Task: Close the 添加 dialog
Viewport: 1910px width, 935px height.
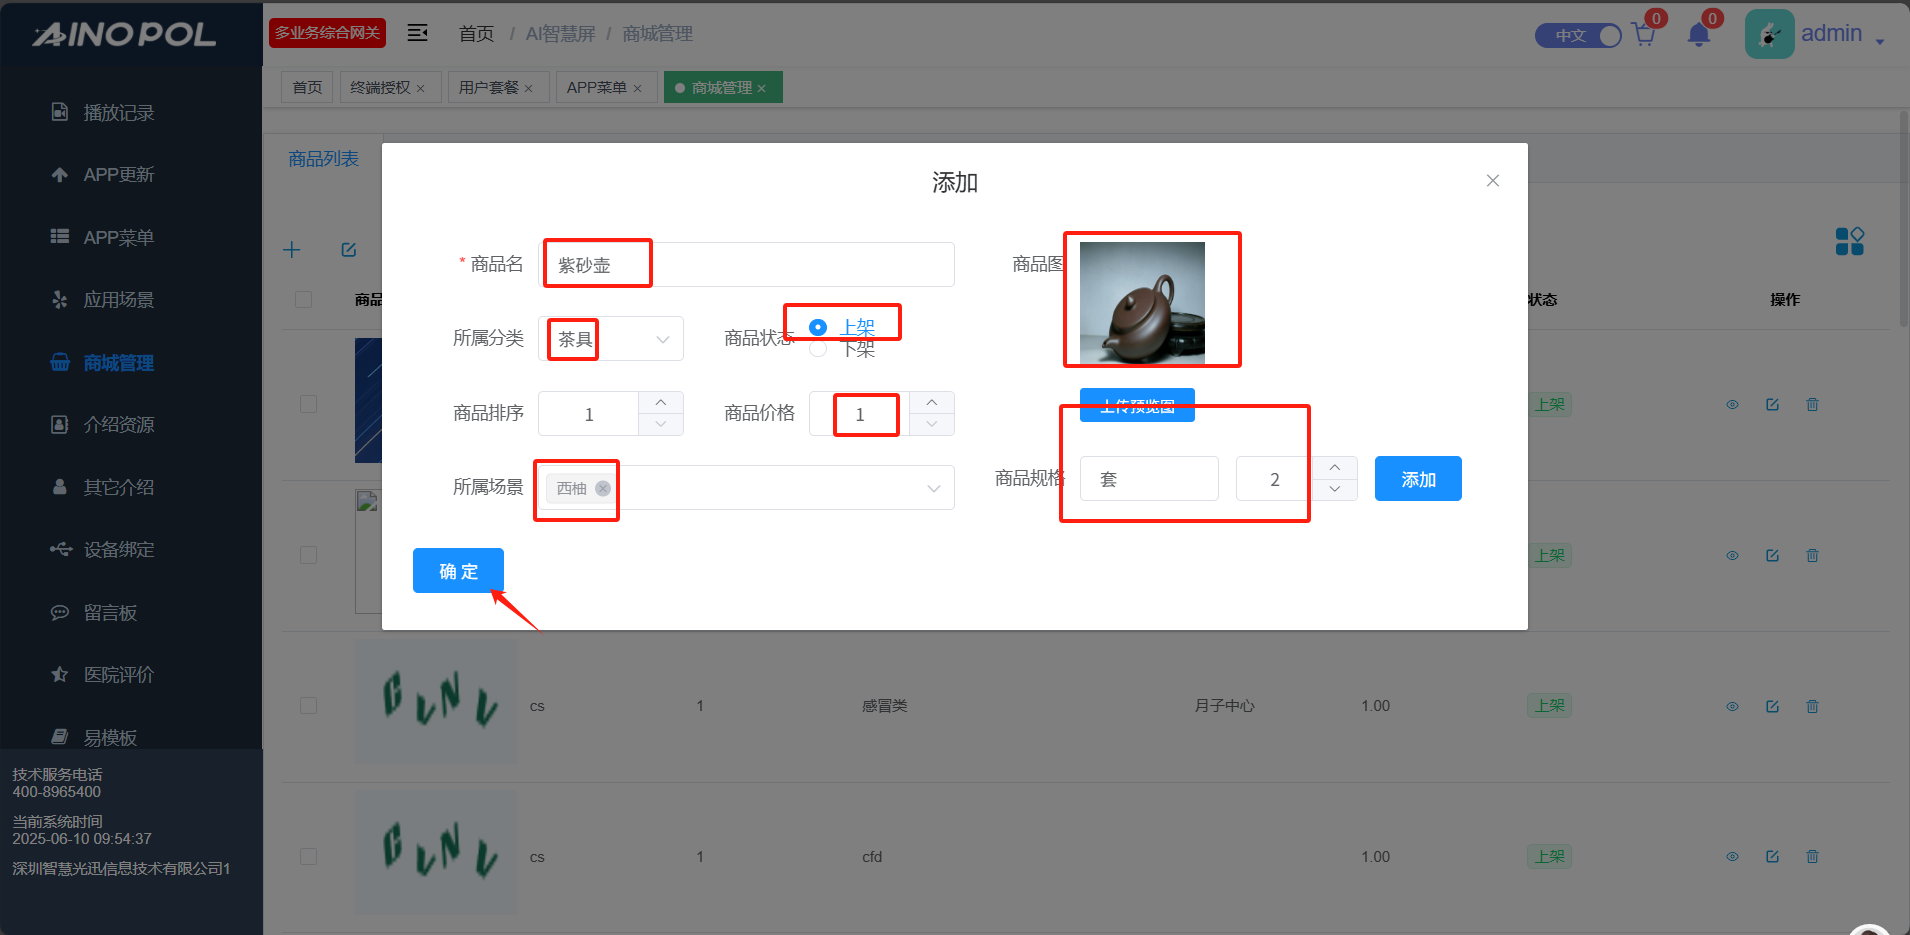Action: tap(1492, 181)
